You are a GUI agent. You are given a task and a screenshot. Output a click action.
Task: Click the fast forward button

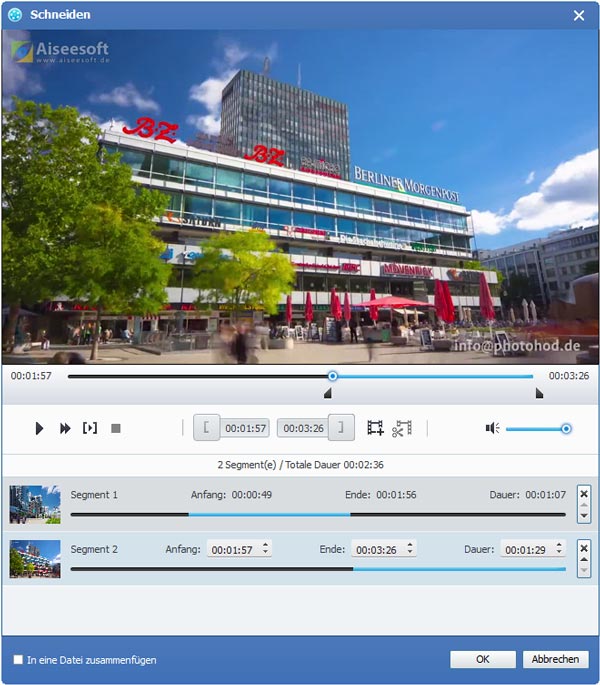point(65,428)
